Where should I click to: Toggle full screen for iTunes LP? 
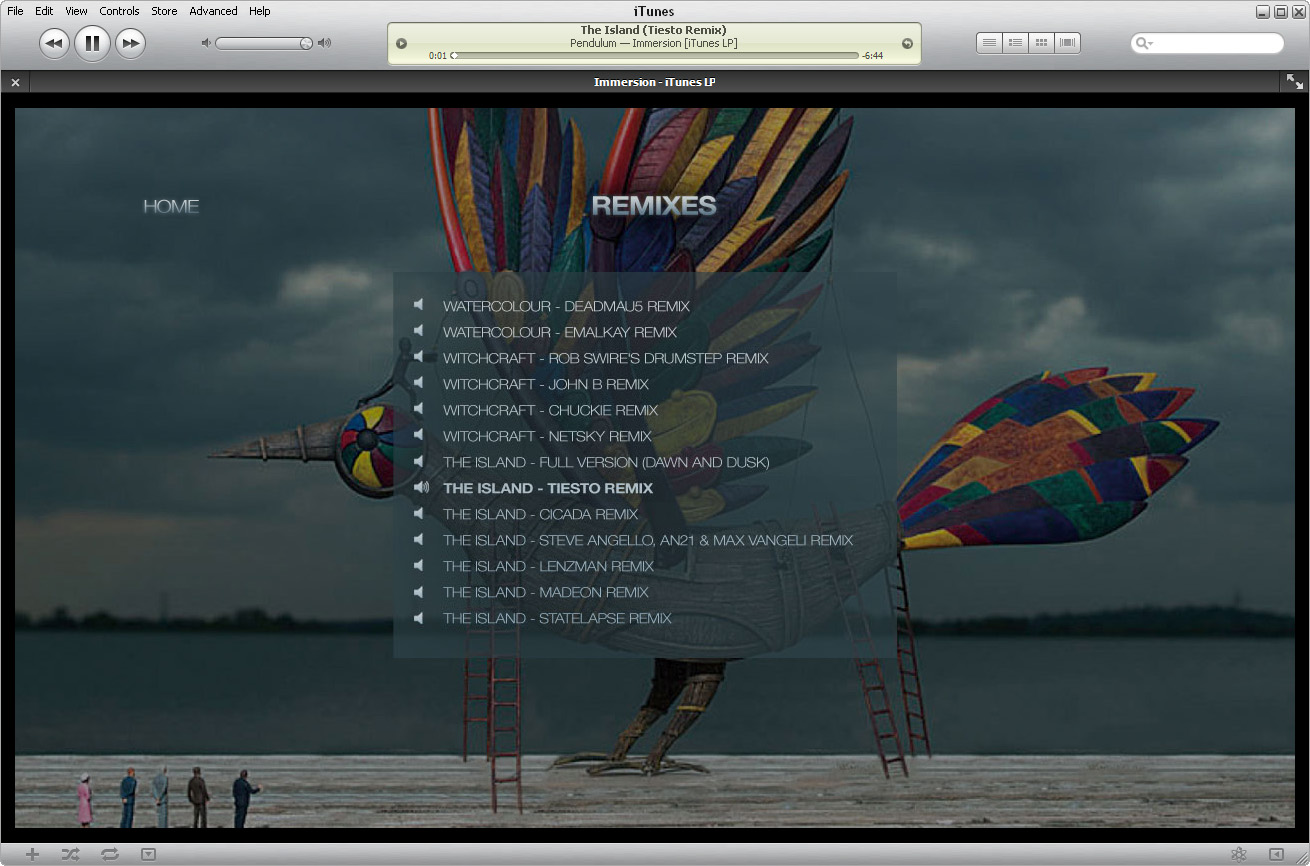tap(1295, 82)
